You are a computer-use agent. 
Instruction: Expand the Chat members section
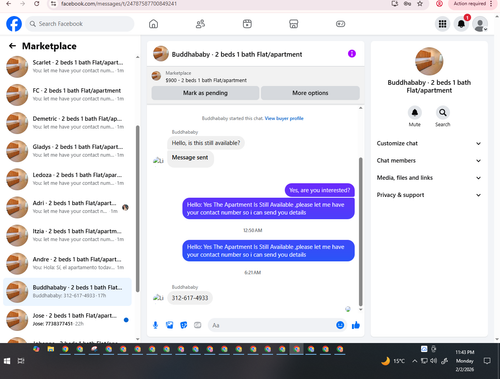click(x=429, y=161)
